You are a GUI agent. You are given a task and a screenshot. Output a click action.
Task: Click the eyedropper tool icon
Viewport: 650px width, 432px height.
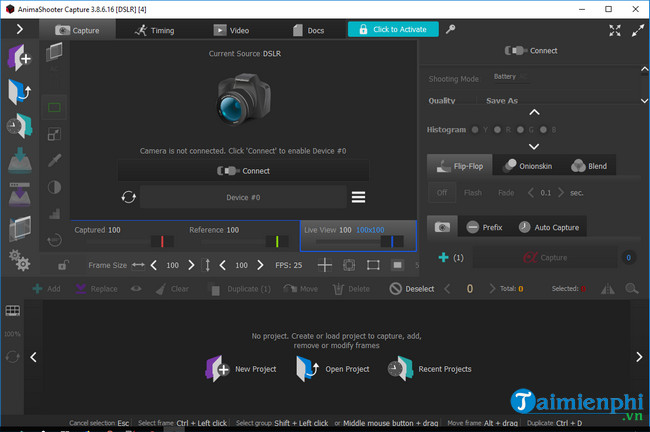point(54,160)
